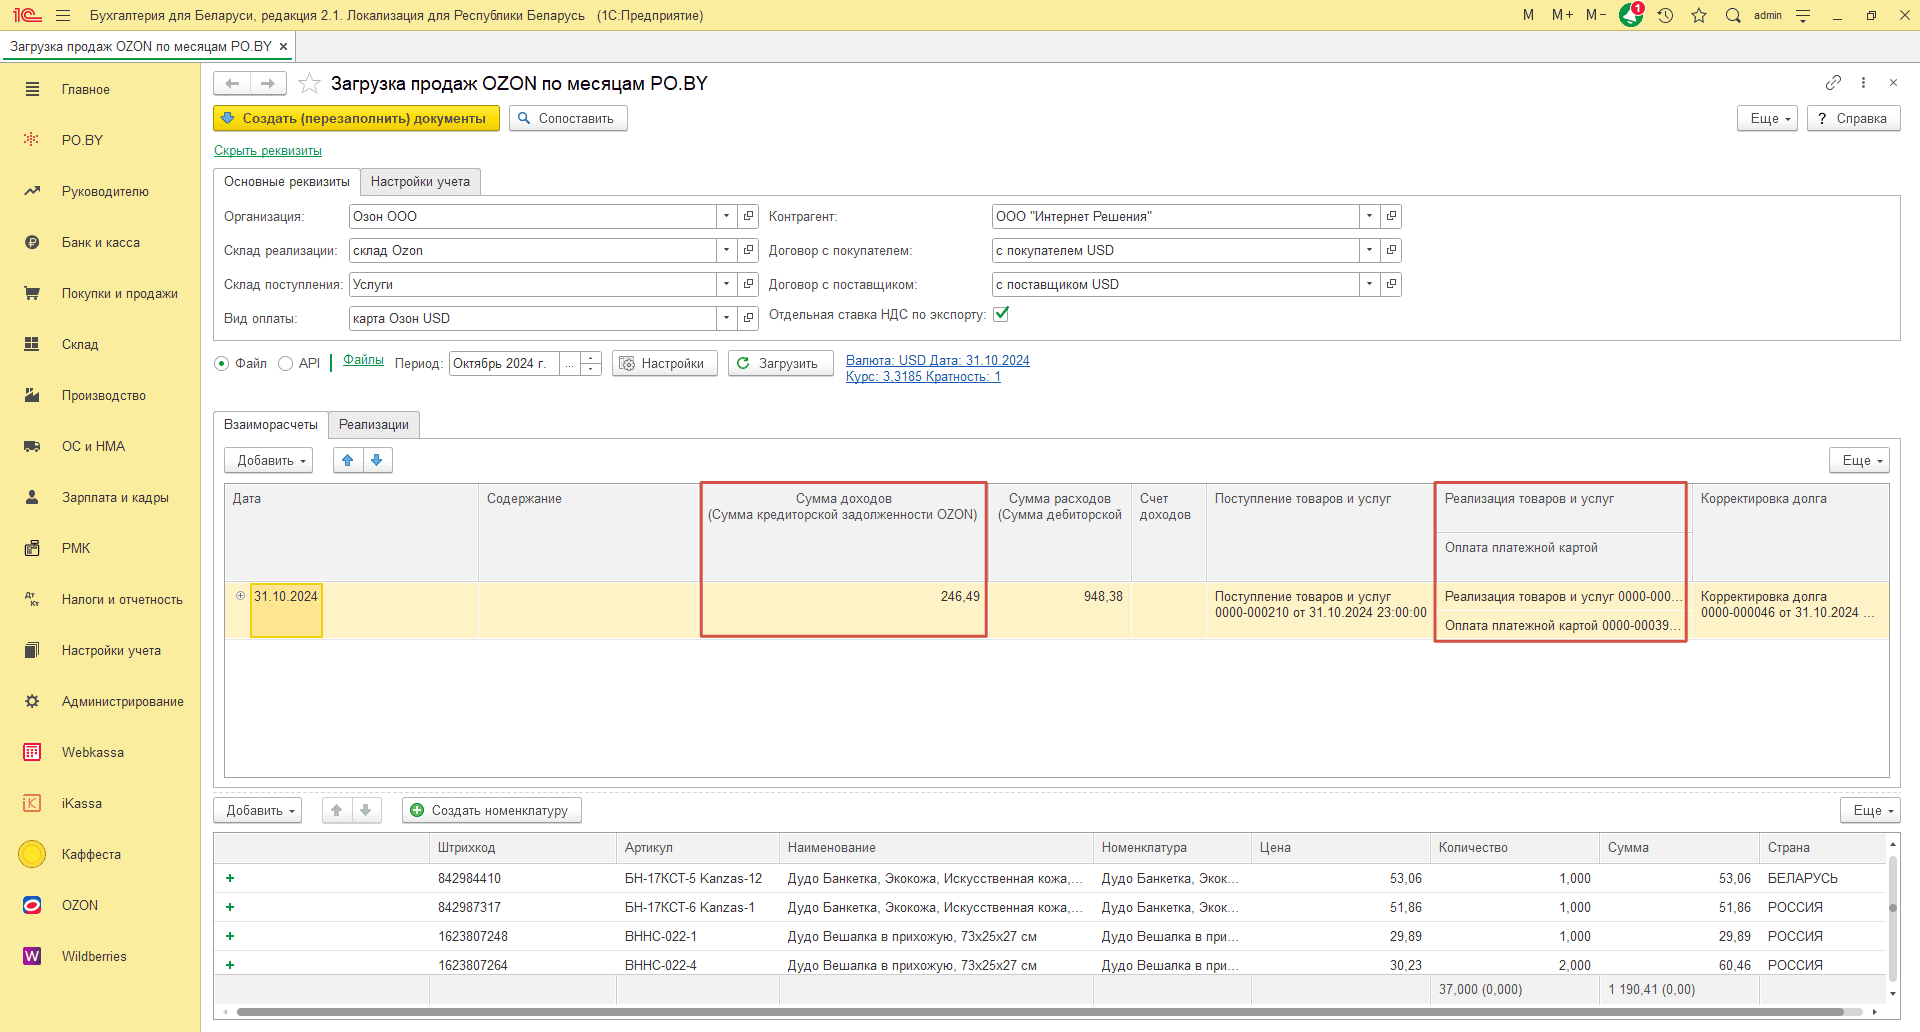
Task: Expand the 31.10.2024 row tree node
Action: 240,595
